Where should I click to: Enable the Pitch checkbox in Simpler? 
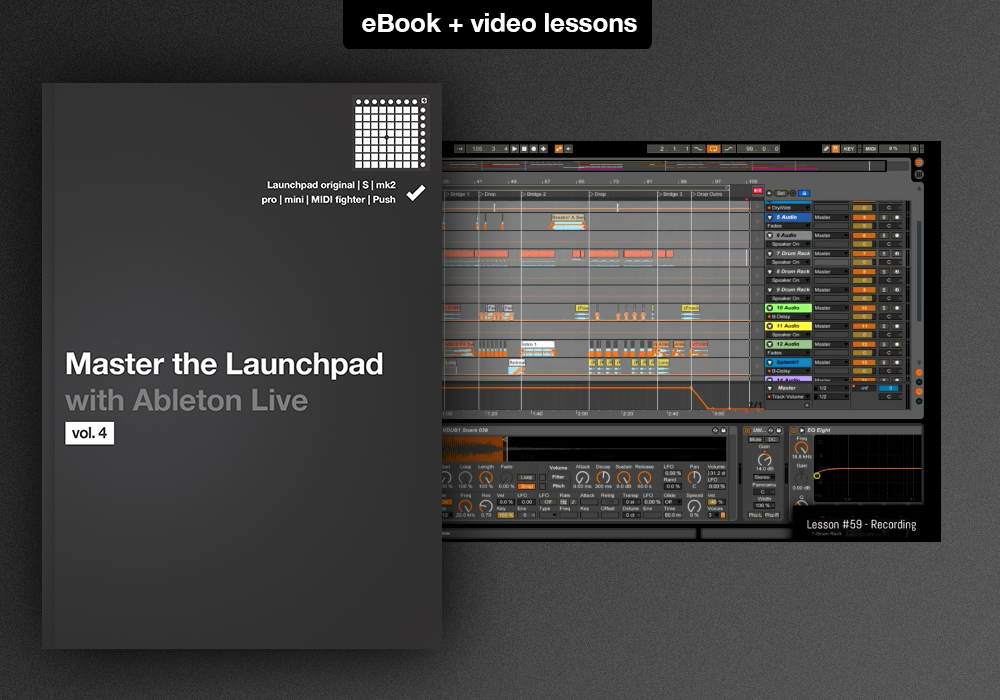(542, 486)
